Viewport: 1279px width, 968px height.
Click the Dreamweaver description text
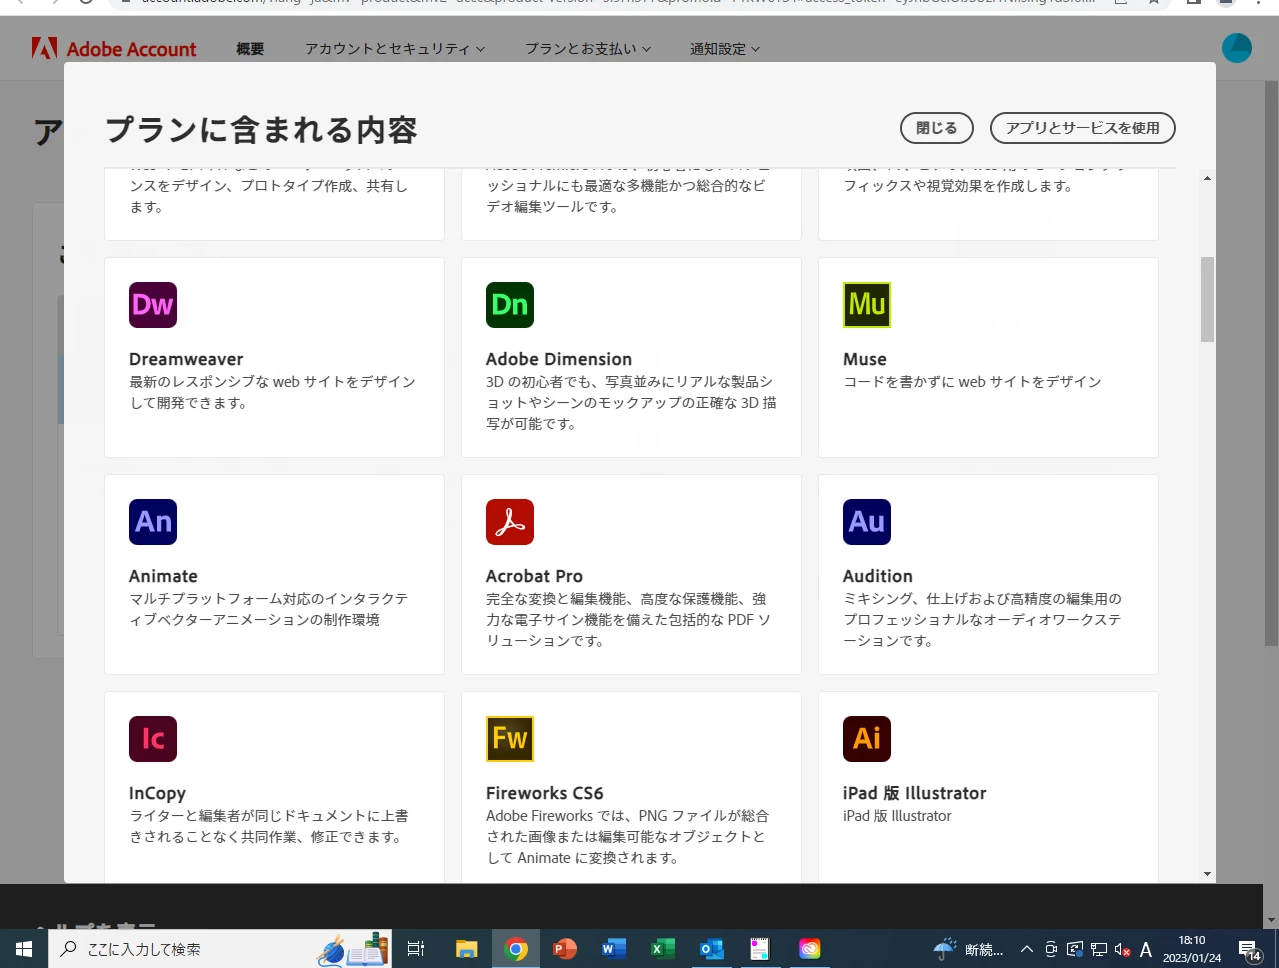click(272, 392)
